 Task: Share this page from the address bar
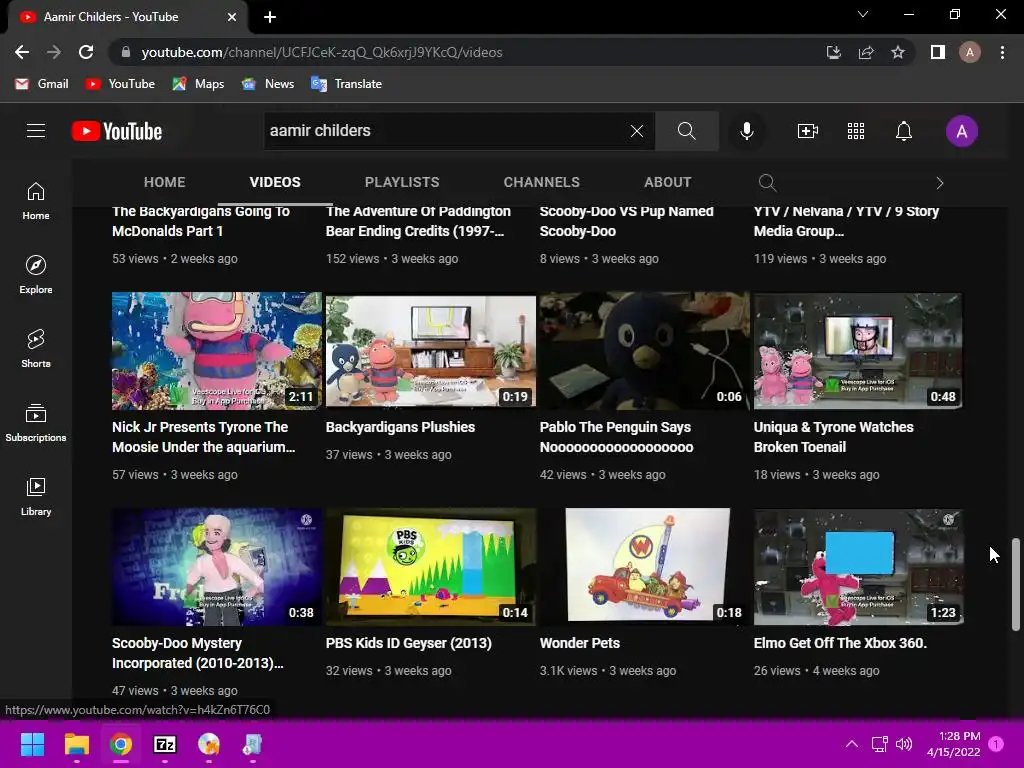[866, 52]
